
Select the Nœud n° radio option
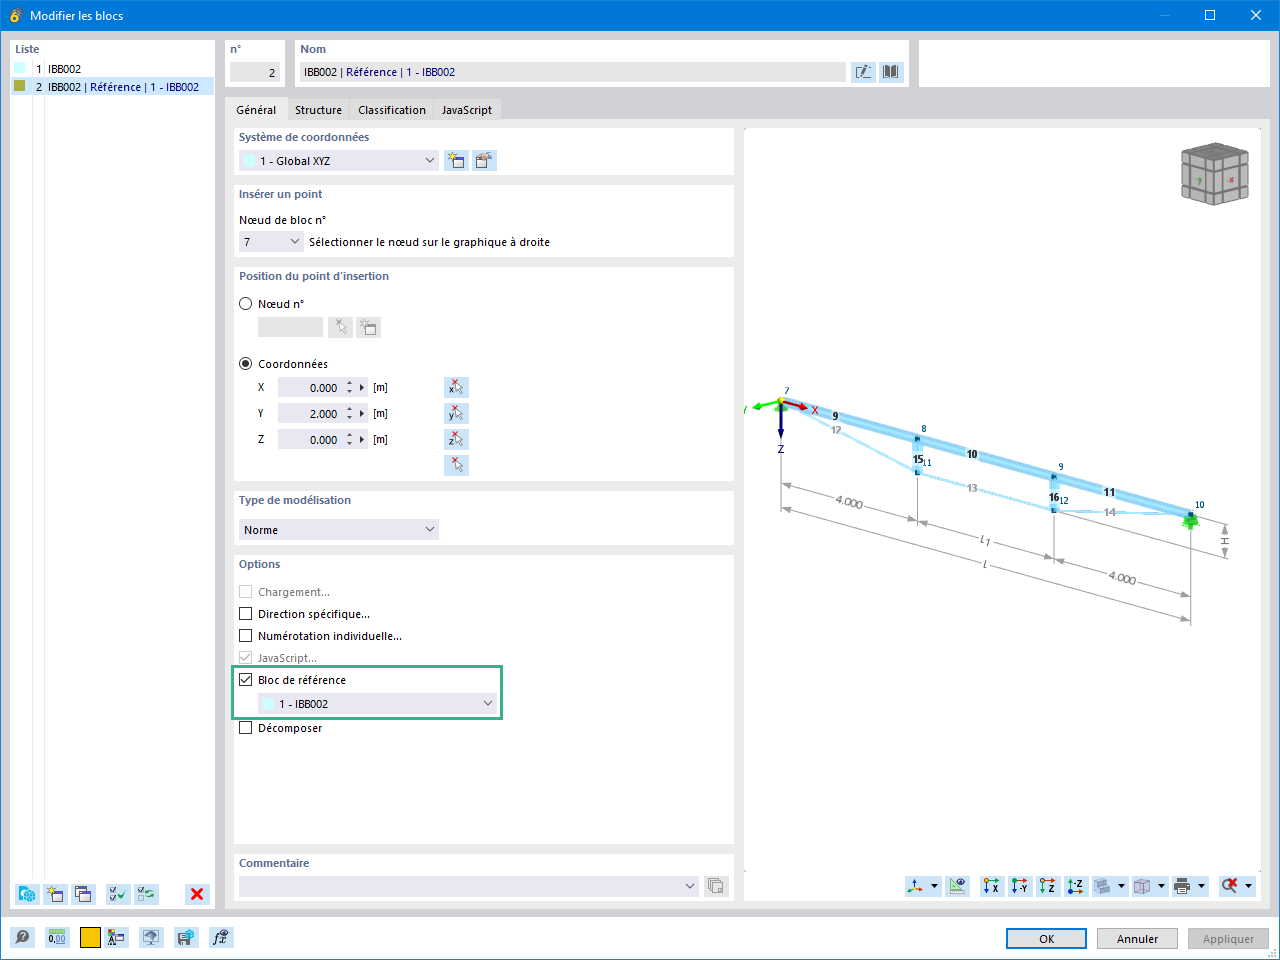tap(246, 304)
